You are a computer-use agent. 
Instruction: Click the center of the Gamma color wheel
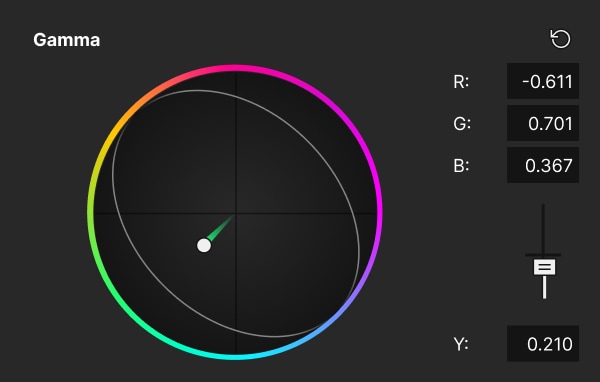[x=235, y=213]
